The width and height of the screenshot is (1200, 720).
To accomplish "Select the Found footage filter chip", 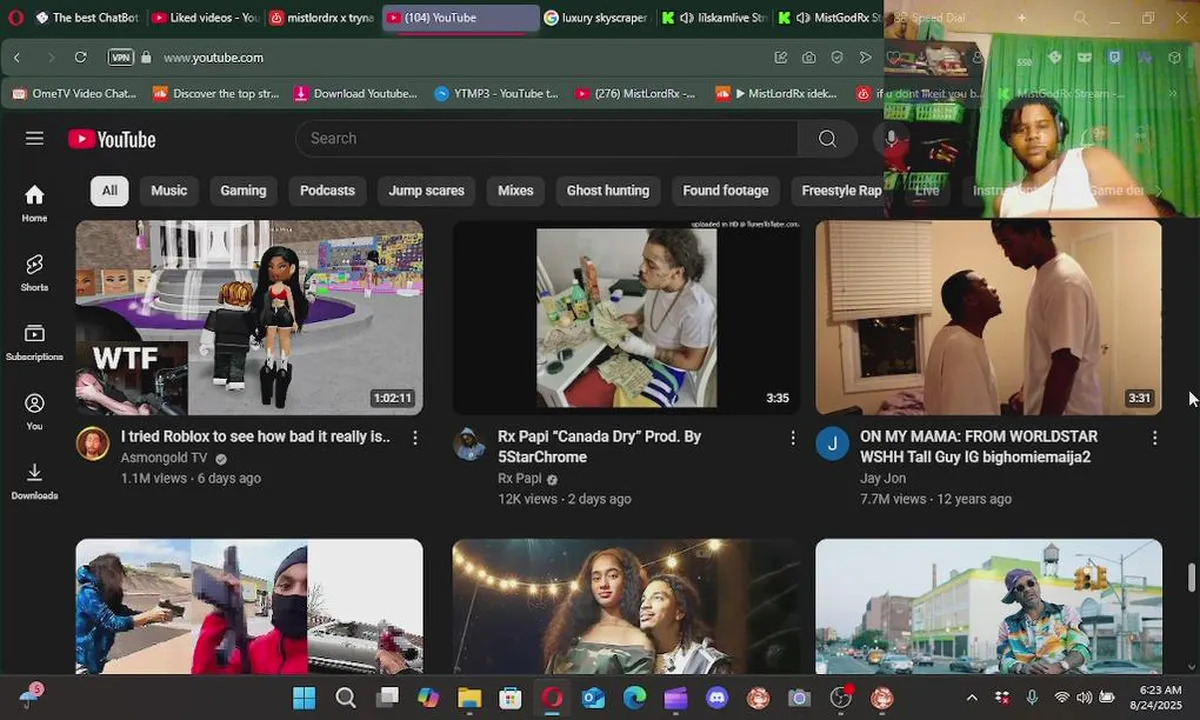I will [x=726, y=190].
